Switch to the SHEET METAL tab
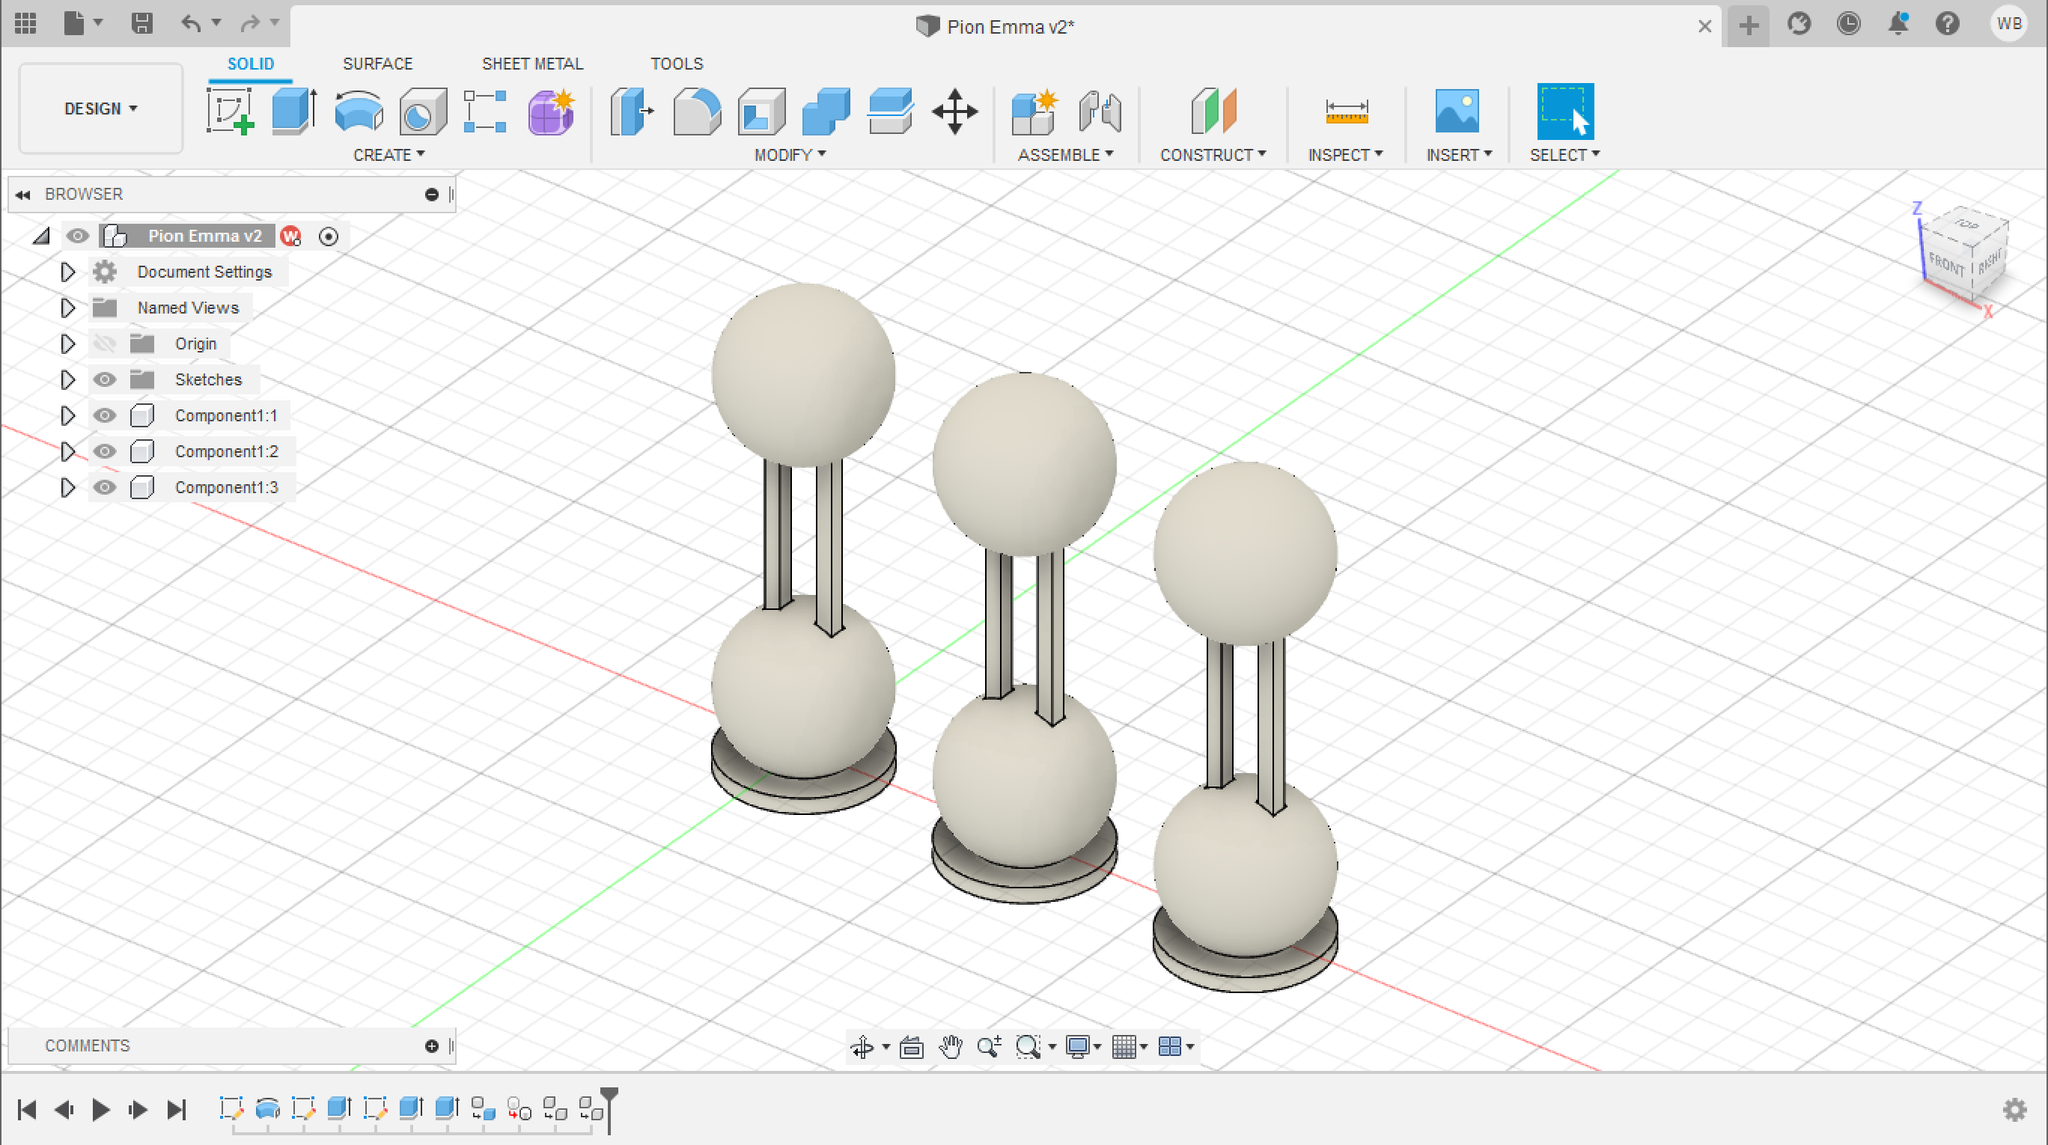The width and height of the screenshot is (2048, 1145). point(532,63)
